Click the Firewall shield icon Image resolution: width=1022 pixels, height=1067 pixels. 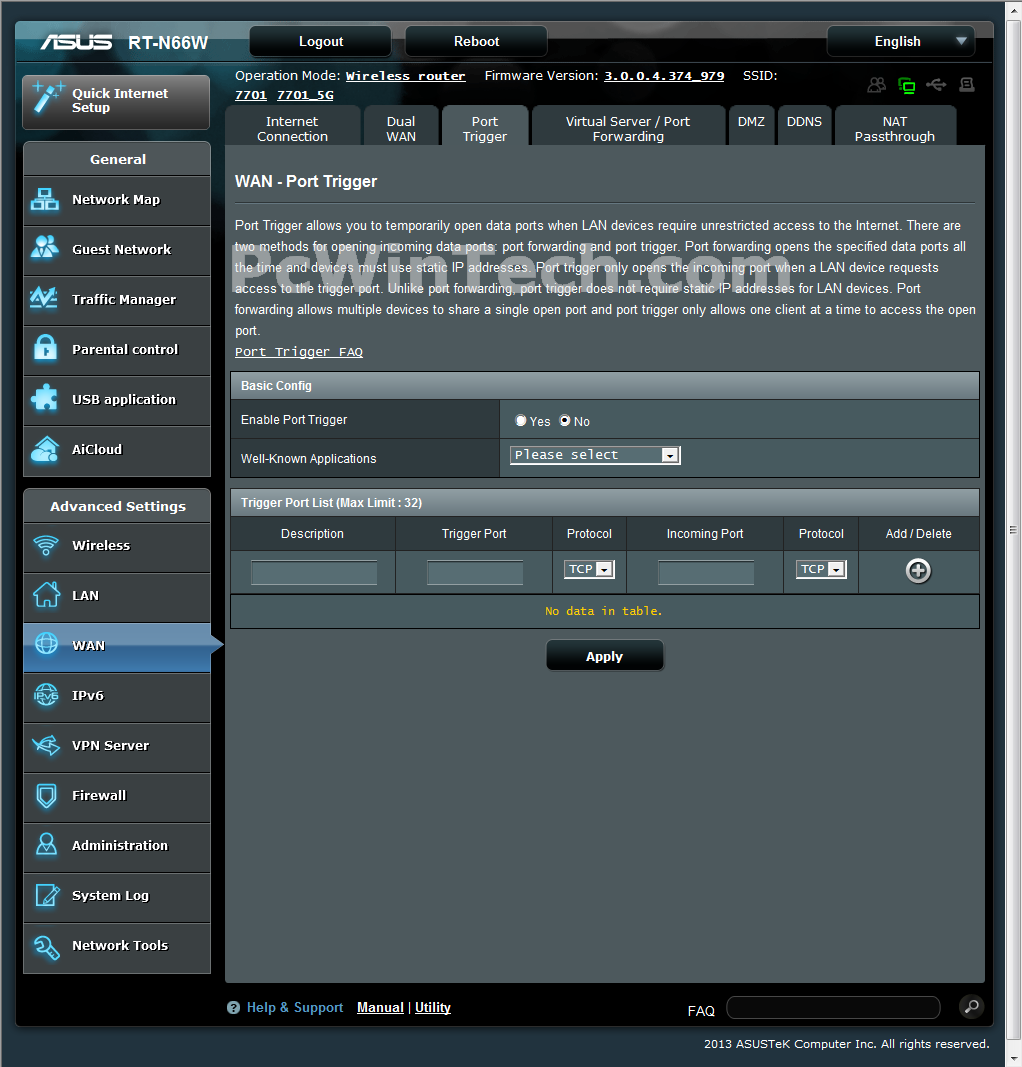(x=46, y=795)
